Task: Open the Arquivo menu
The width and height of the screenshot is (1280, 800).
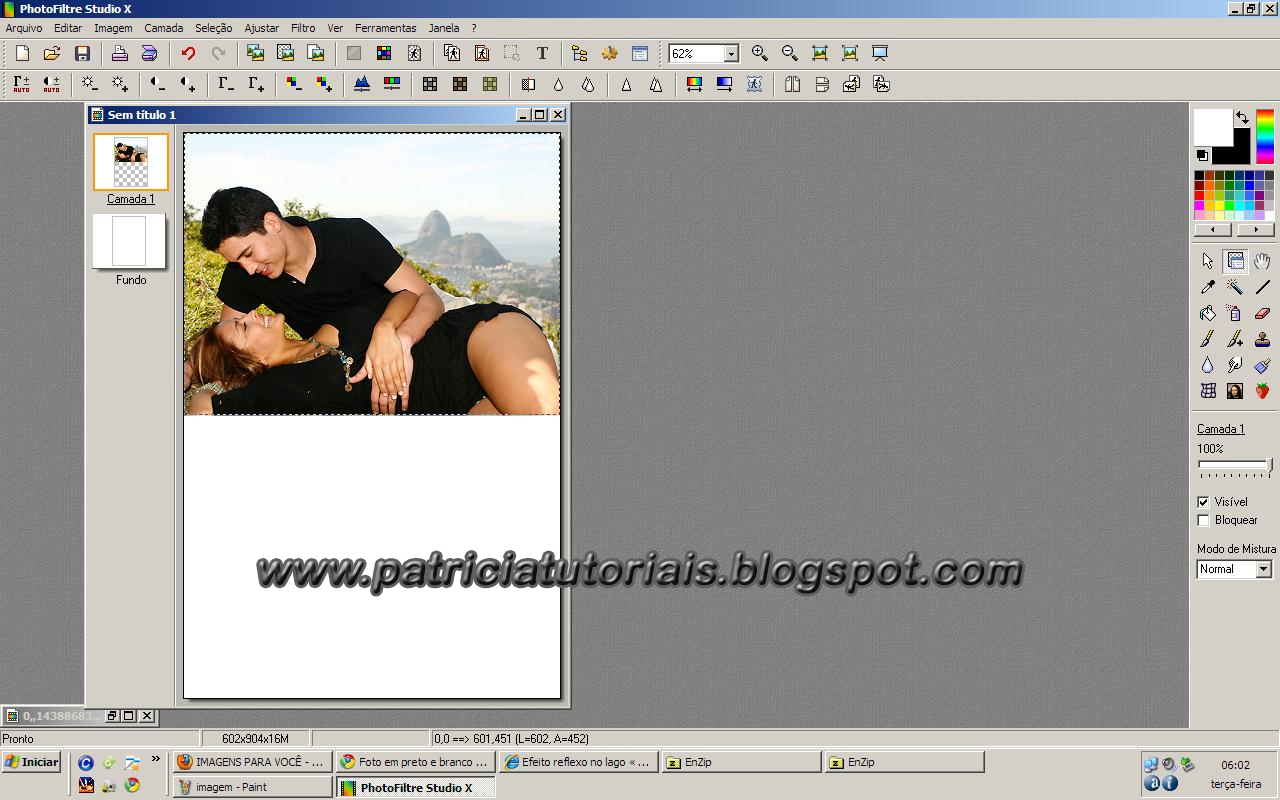Action: [24, 28]
